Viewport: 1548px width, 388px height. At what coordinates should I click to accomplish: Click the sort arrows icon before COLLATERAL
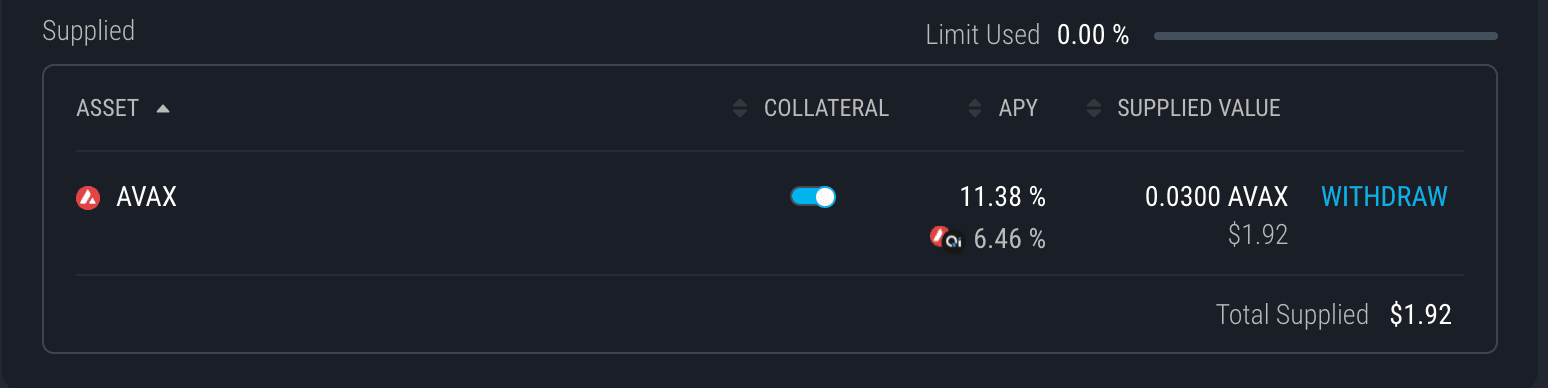click(x=739, y=108)
